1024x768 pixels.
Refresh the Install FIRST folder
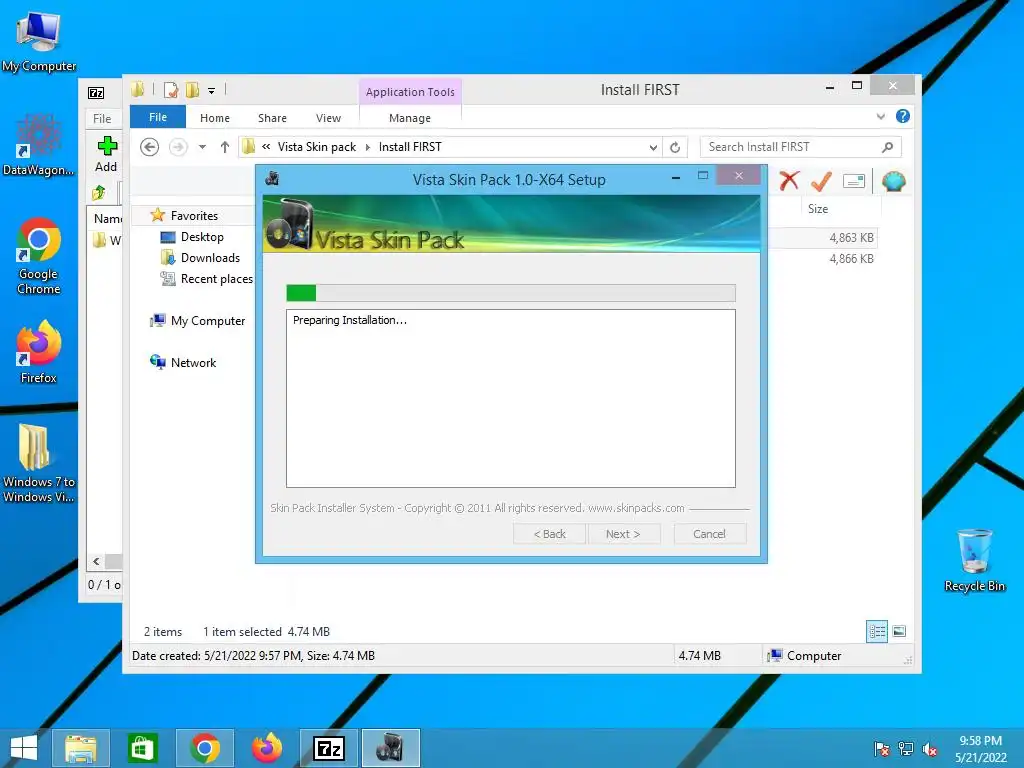[x=675, y=147]
